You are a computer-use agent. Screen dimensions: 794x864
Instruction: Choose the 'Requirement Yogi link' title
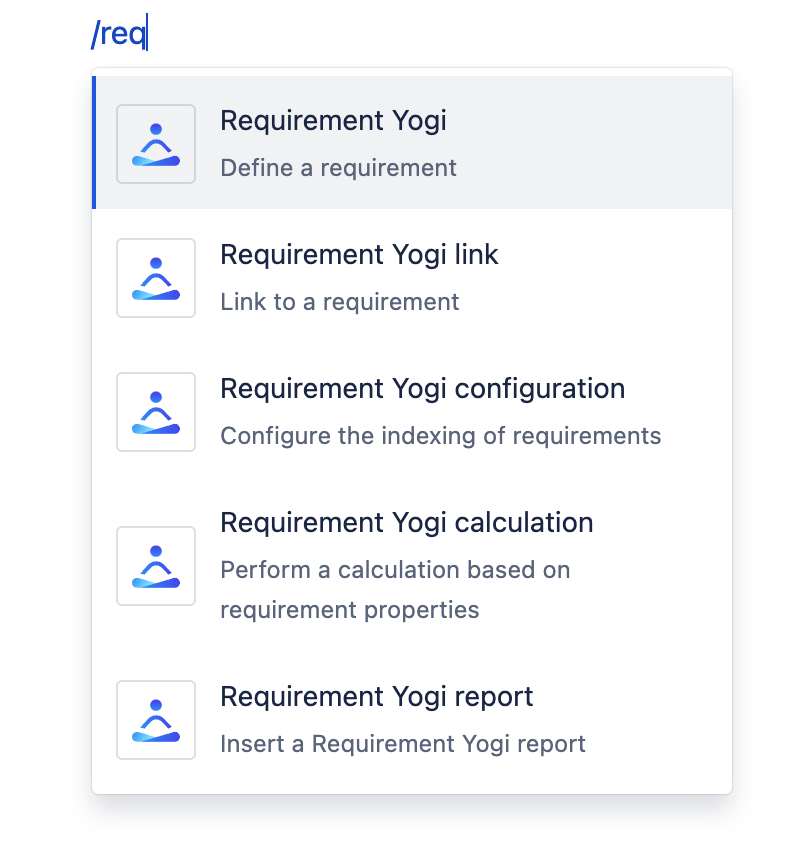tap(359, 255)
